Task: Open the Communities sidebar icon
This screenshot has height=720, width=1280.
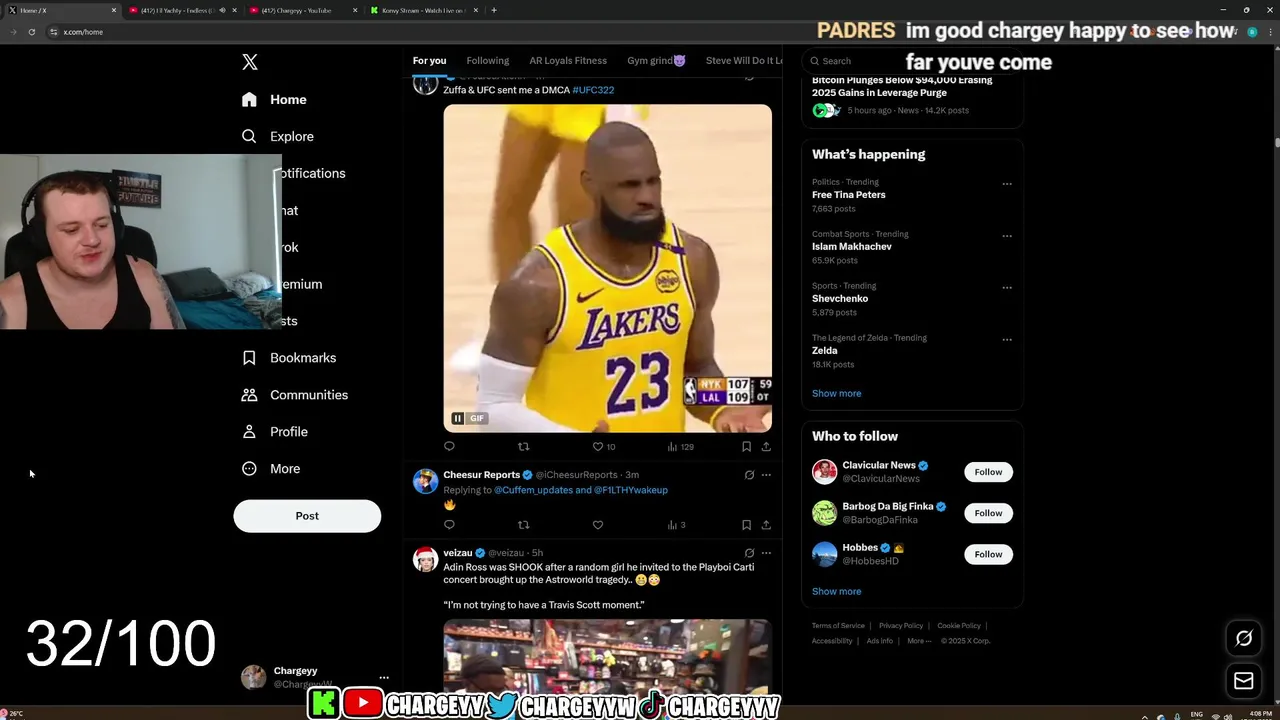Action: pos(249,395)
